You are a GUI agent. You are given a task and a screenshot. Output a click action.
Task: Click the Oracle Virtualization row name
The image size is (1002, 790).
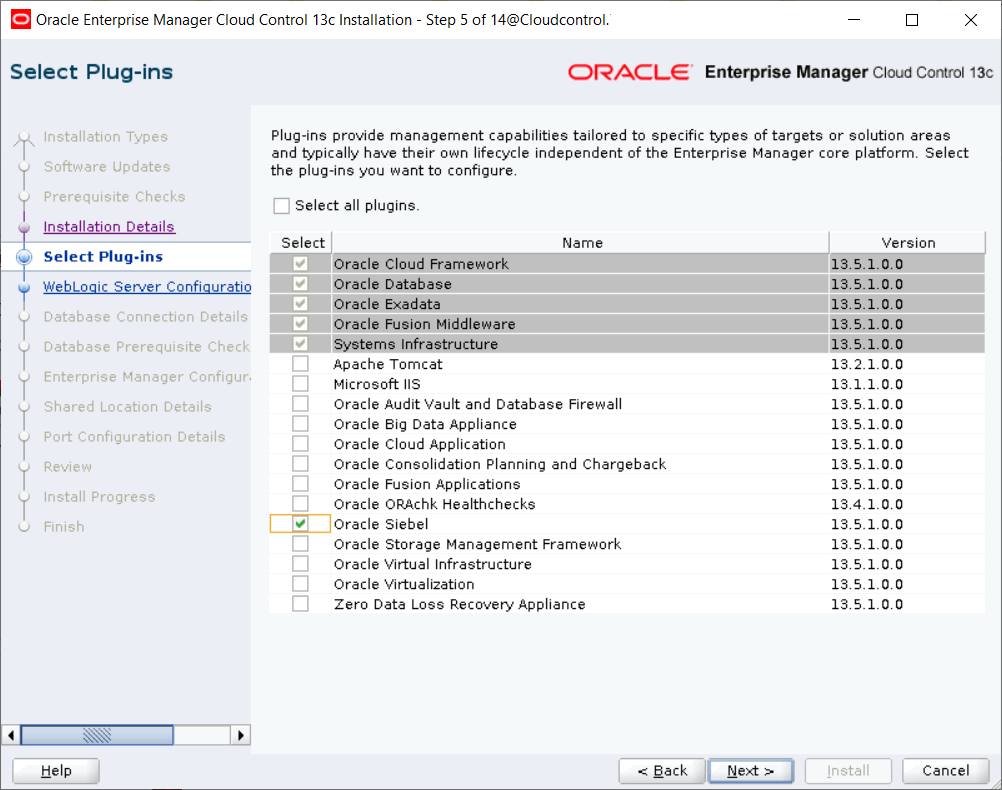[x=404, y=584]
